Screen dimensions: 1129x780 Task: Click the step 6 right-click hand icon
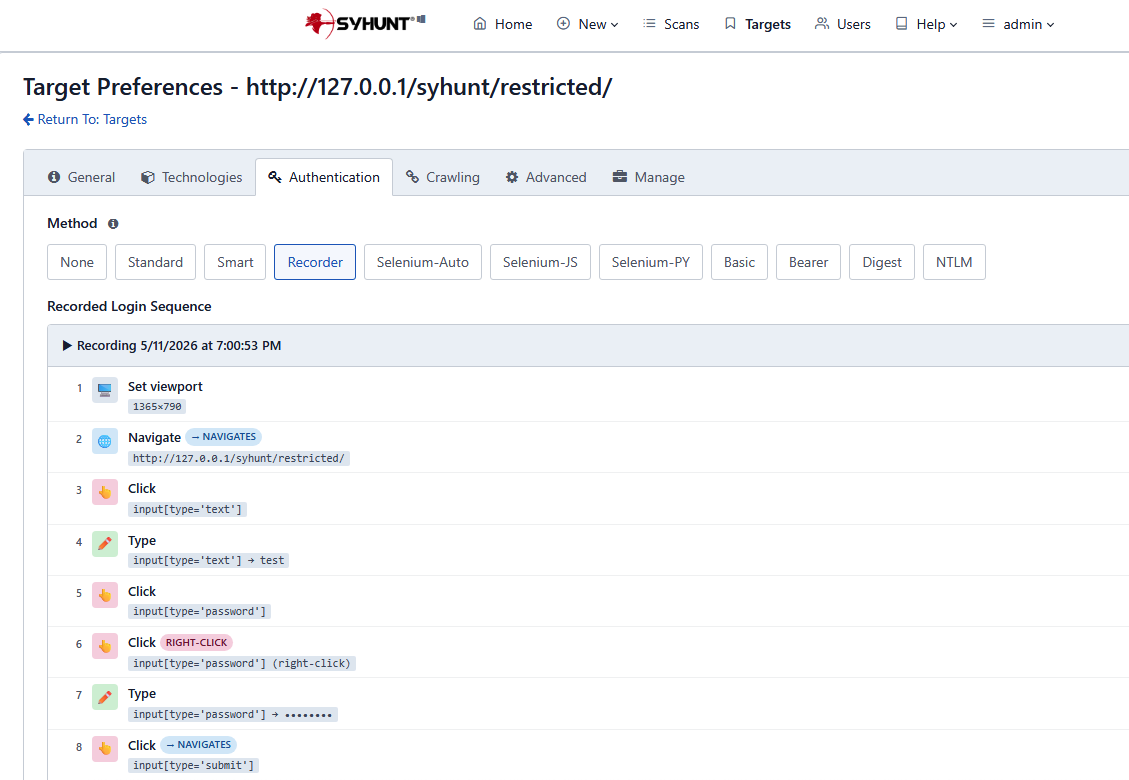coord(105,647)
